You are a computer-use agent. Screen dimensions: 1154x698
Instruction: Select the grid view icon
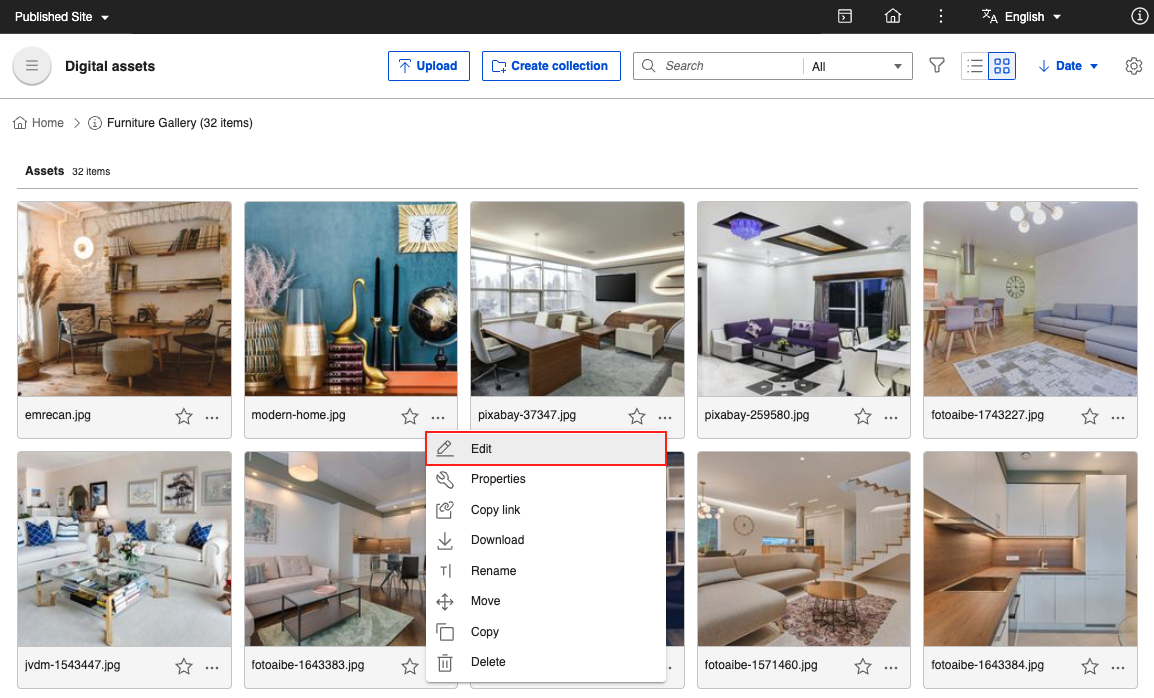(x=1000, y=65)
